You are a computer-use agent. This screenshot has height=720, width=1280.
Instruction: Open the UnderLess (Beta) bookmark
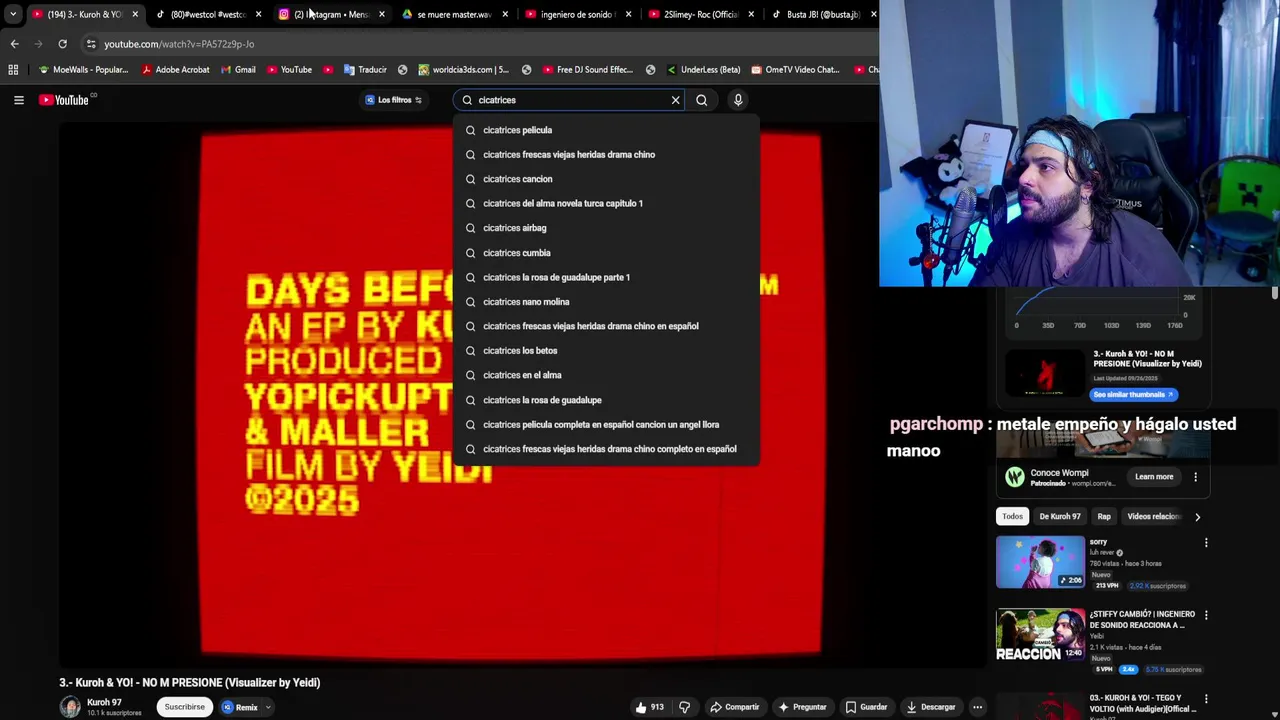[703, 70]
